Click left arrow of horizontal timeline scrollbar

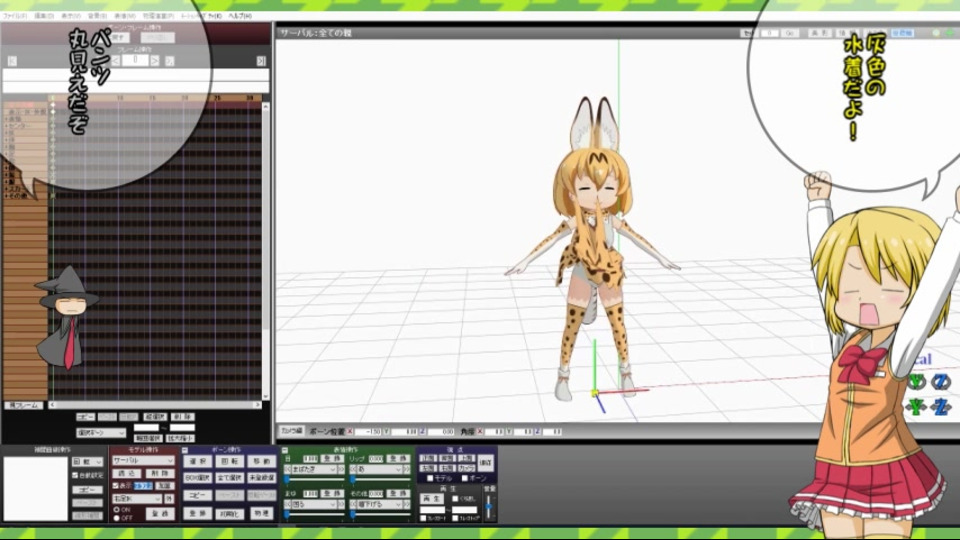[52, 405]
